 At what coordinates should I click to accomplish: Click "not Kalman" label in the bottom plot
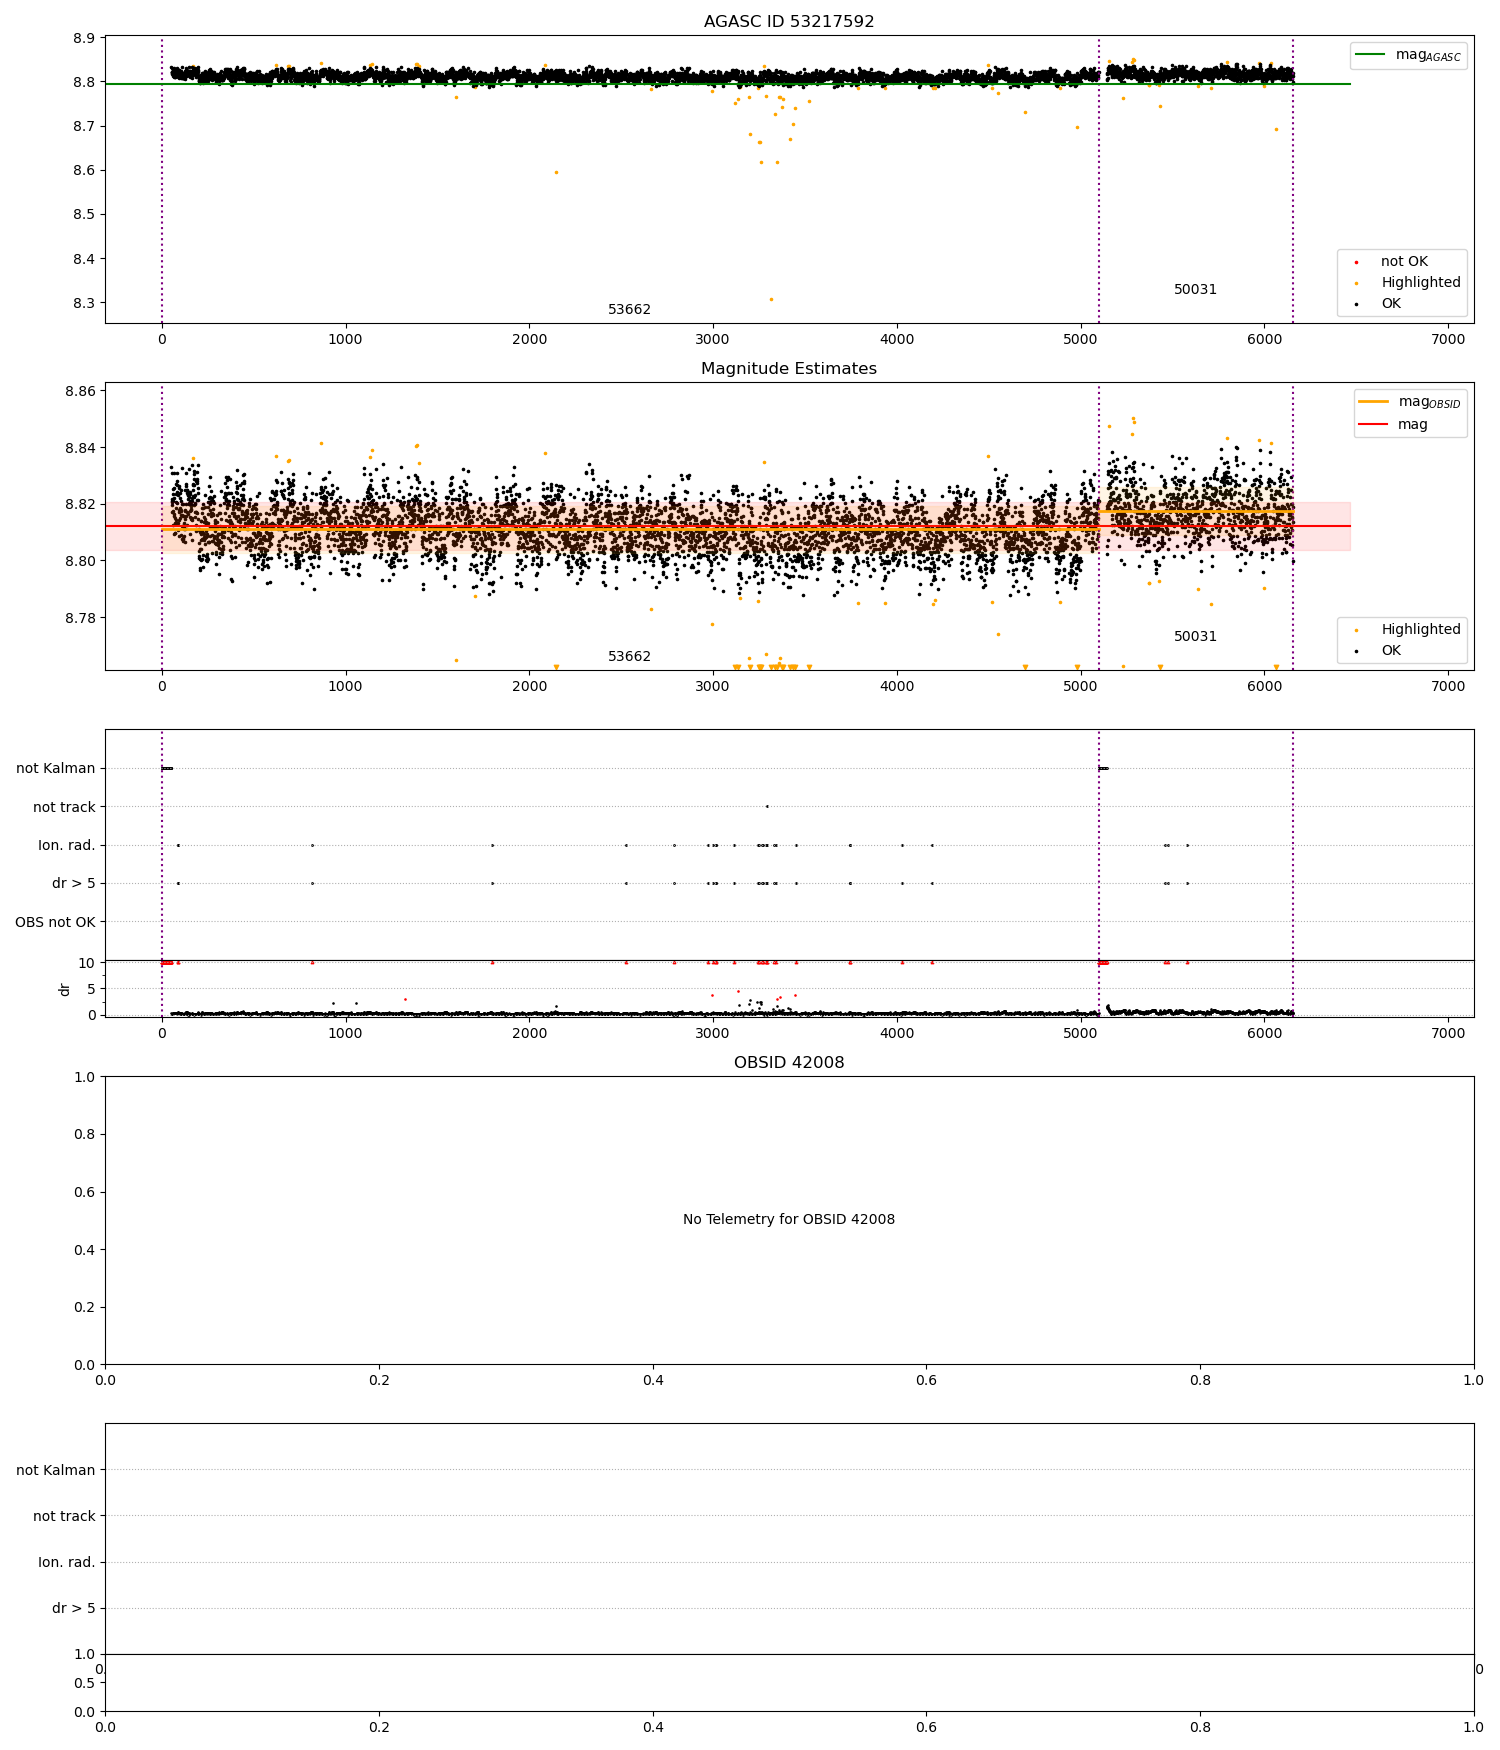click(56, 1470)
